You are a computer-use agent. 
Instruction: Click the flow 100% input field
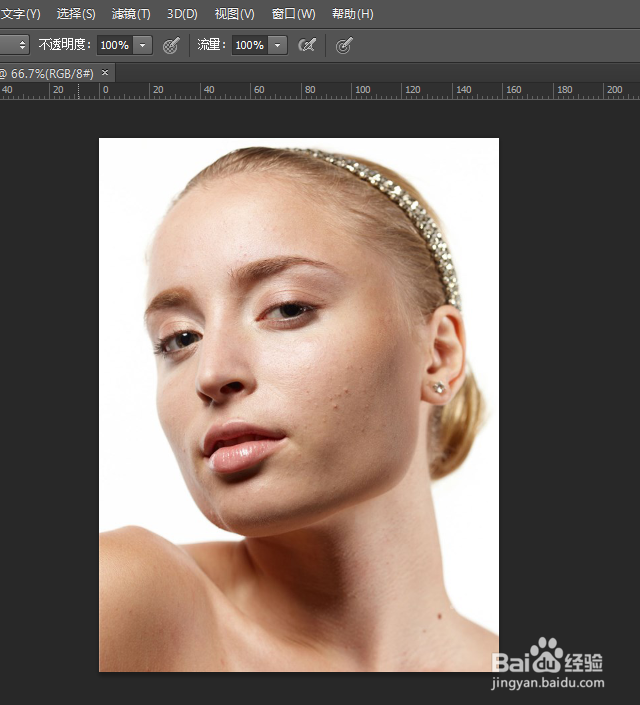[249, 45]
